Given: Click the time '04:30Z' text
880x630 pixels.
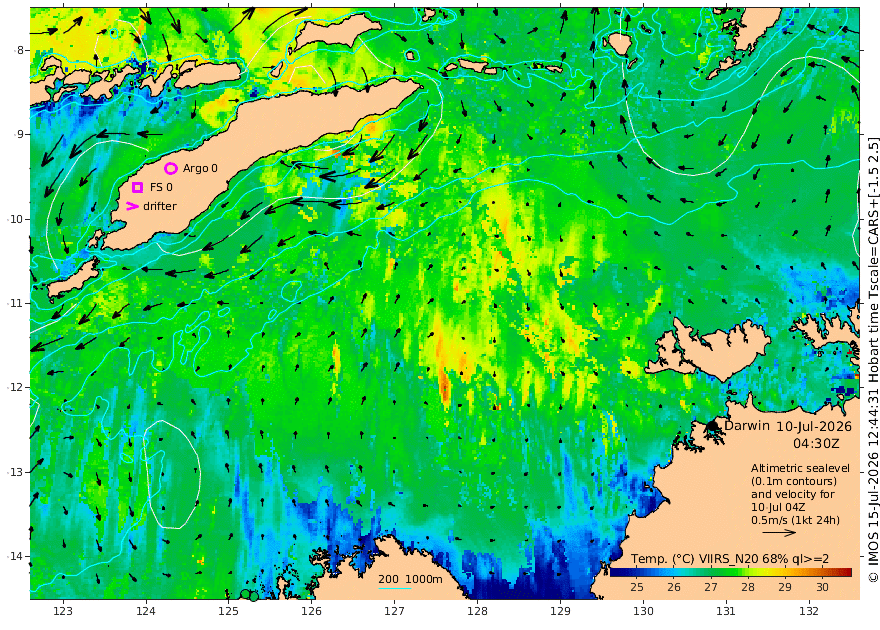Looking at the screenshot, I should pos(816,443).
